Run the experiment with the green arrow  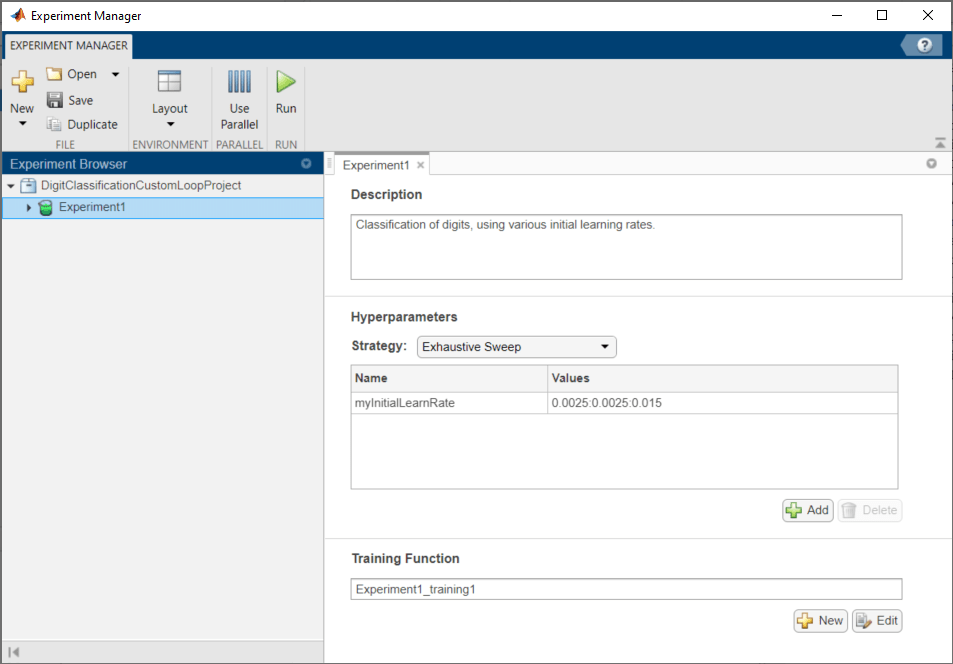[286, 92]
